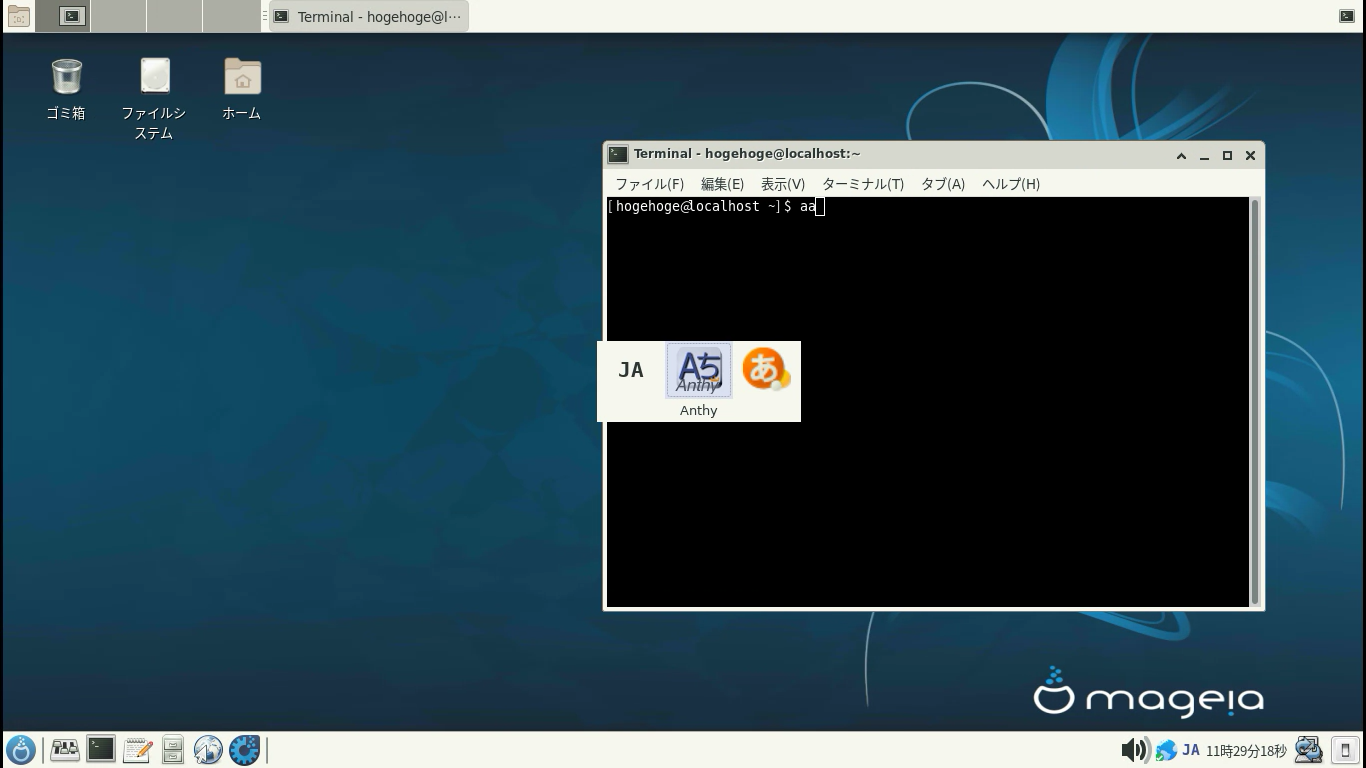
Task: Click the JA input indicator in system tray
Action: (1191, 750)
